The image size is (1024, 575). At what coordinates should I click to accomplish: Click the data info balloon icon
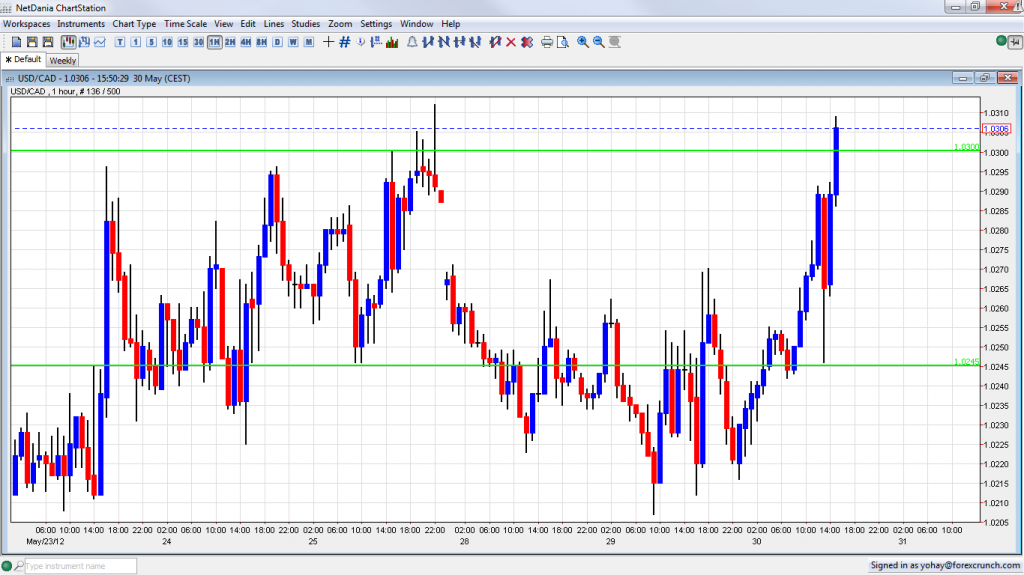click(x=360, y=42)
